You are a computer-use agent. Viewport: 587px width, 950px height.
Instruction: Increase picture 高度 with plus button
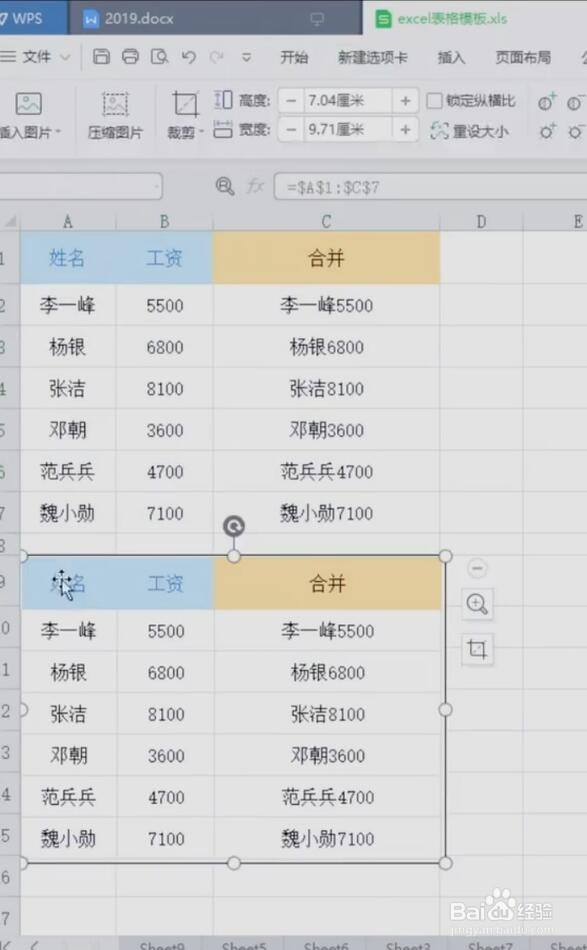[406, 101]
